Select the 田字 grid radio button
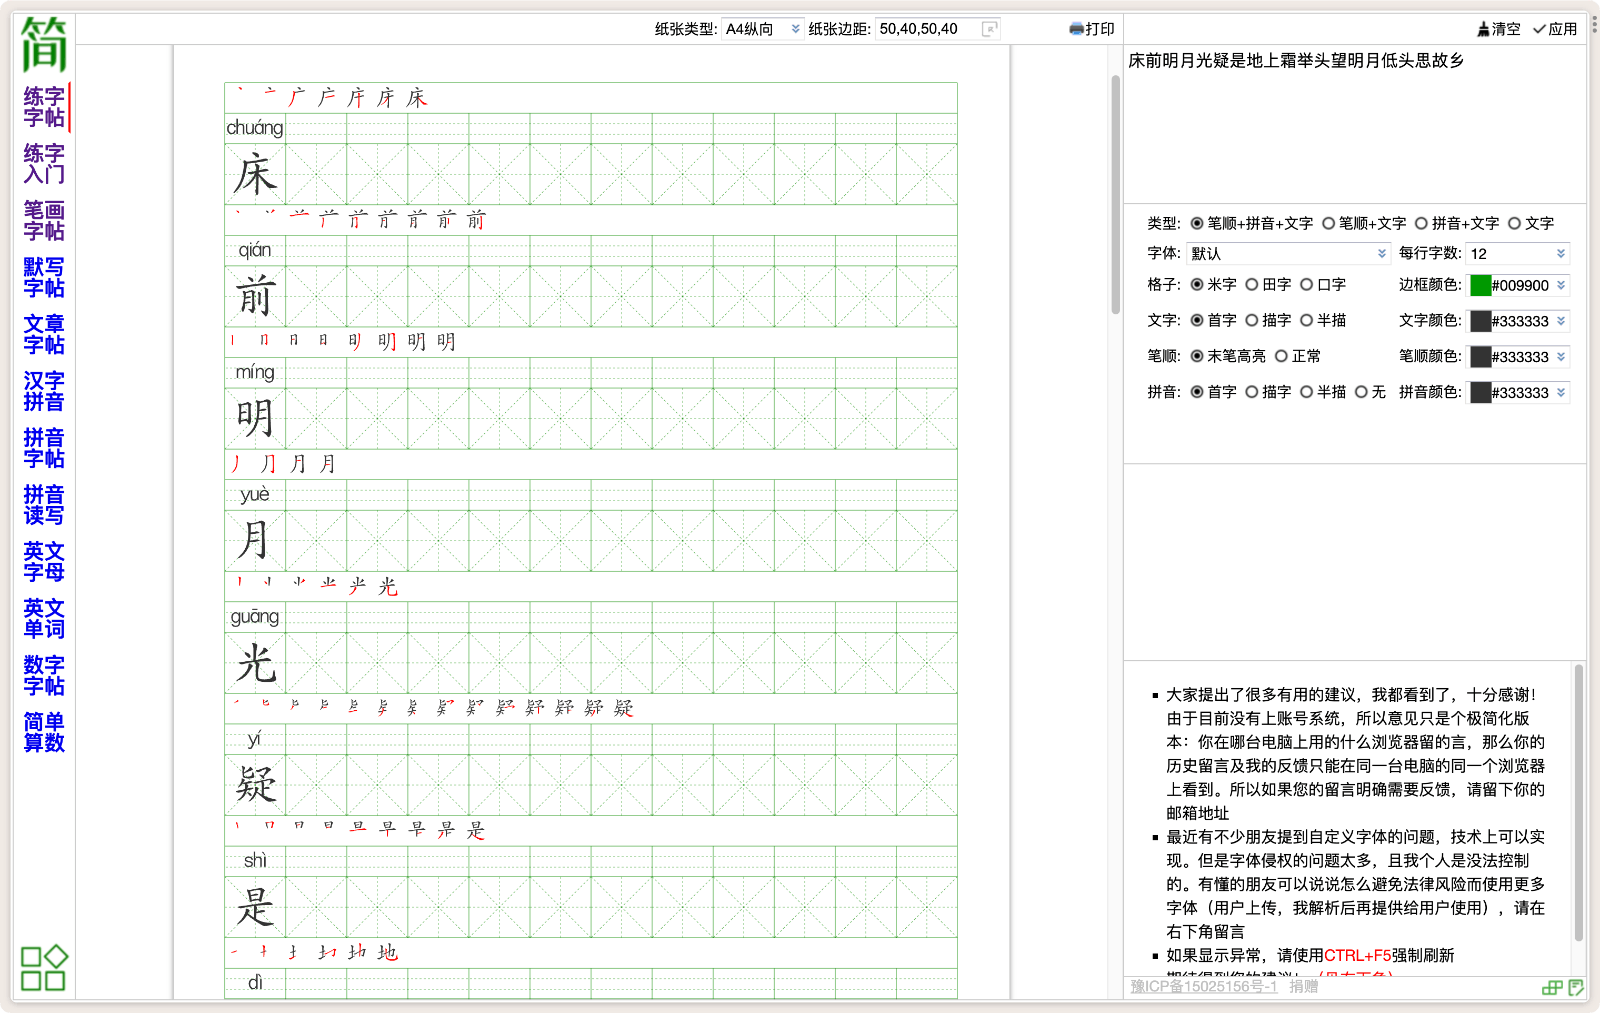 click(x=1252, y=285)
